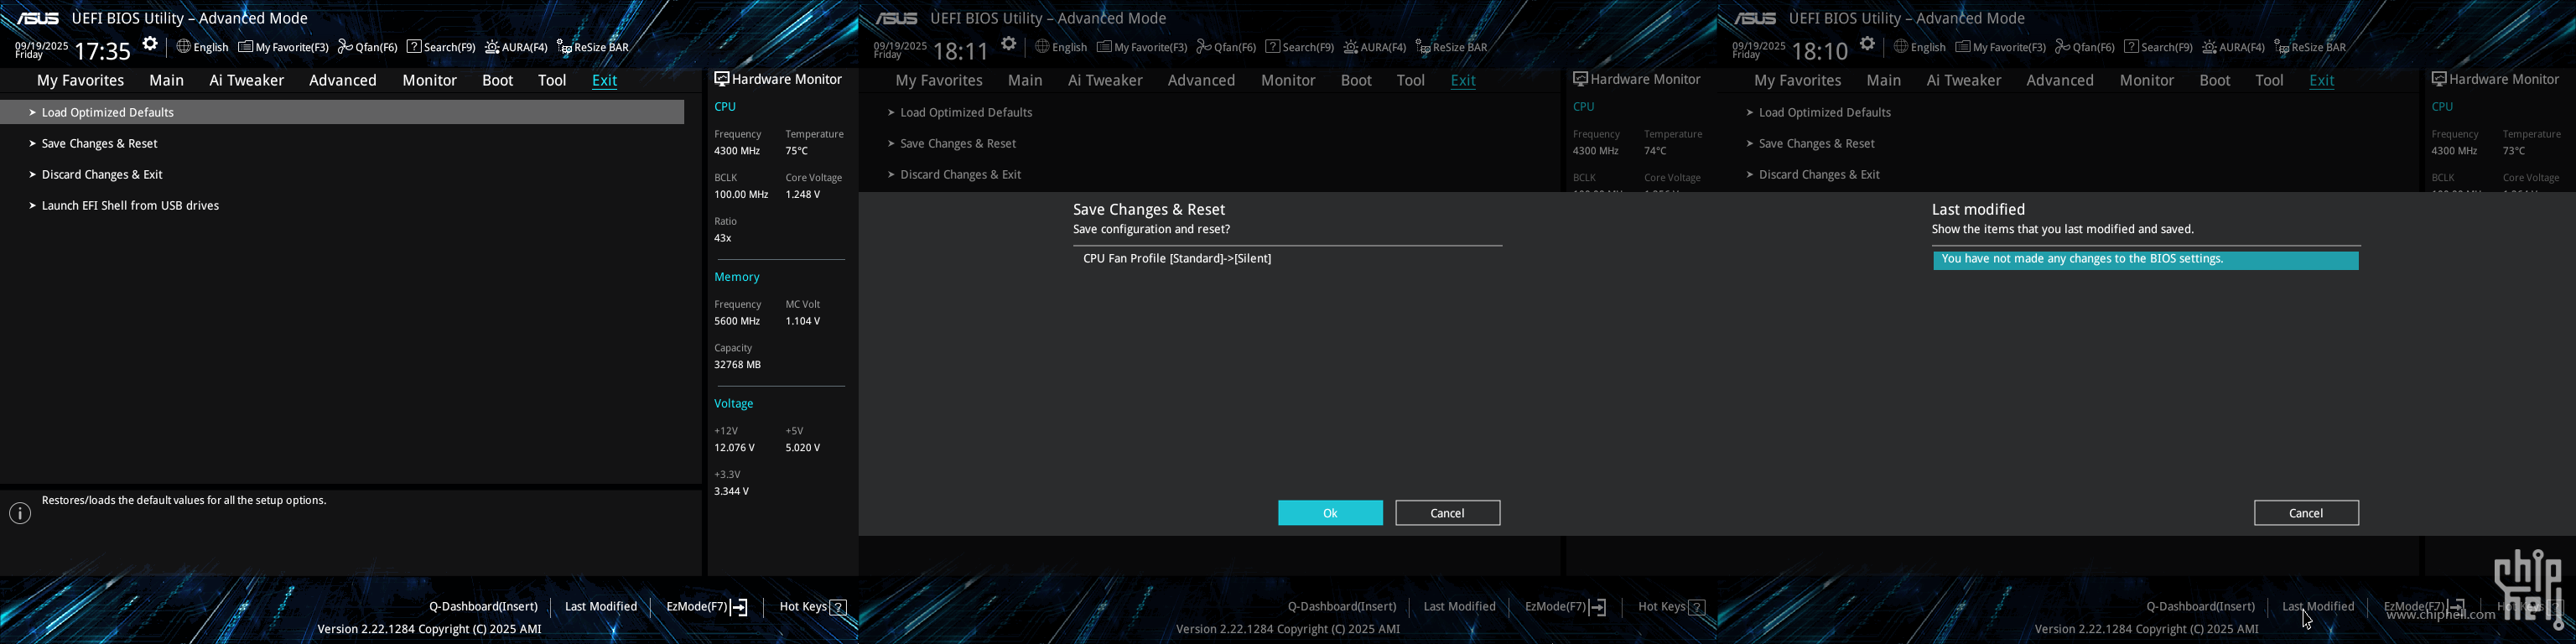The image size is (2576, 644).
Task: Open the settings gear in the 17:35 screen
Action: tap(150, 44)
